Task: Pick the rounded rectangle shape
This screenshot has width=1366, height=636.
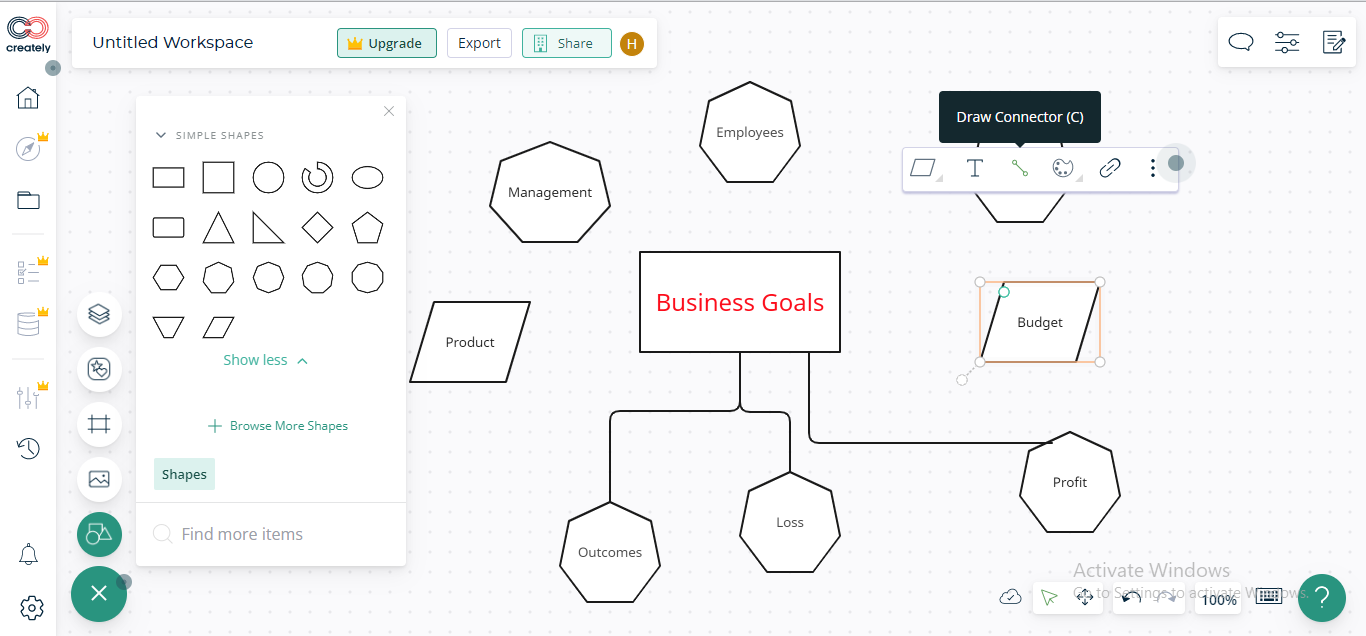Action: tap(168, 227)
